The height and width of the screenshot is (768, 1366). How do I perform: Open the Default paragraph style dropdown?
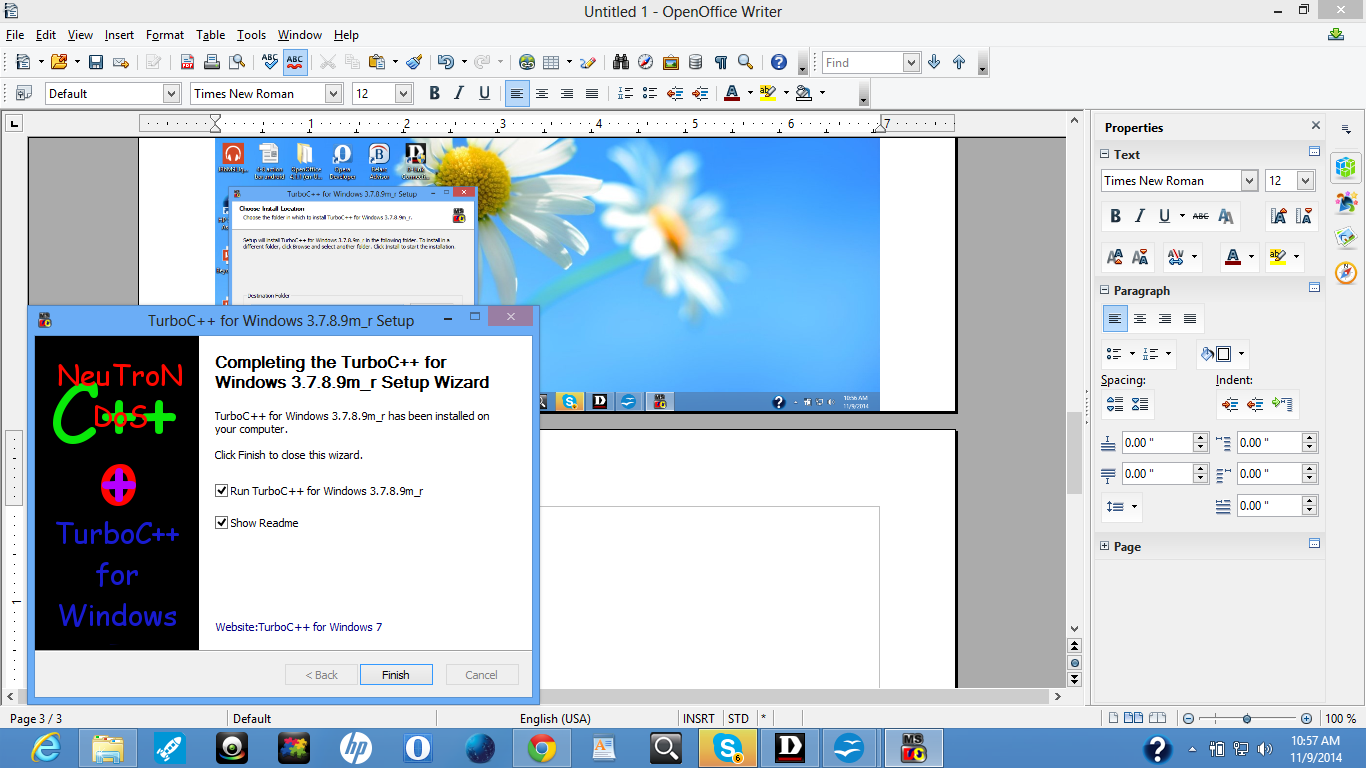[171, 93]
